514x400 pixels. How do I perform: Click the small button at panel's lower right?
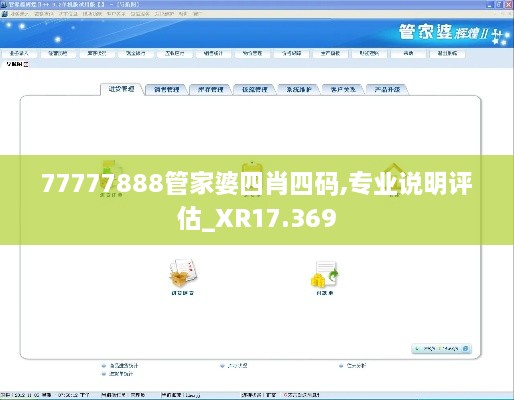tap(466, 349)
